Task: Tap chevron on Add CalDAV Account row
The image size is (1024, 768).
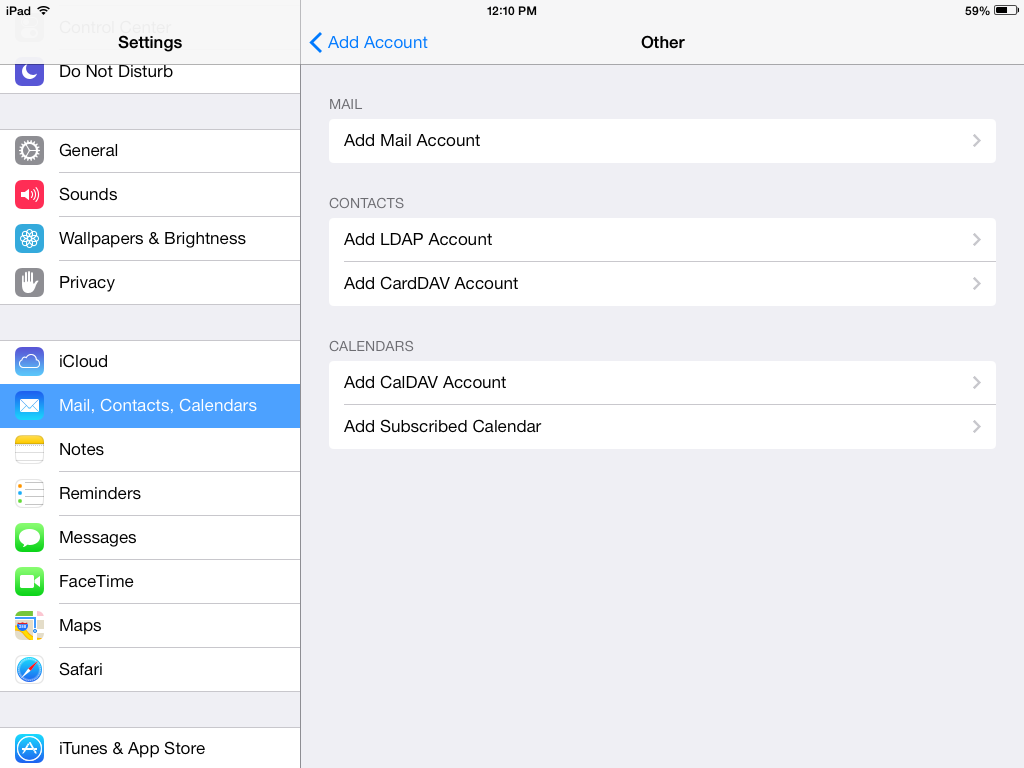Action: pos(976,383)
